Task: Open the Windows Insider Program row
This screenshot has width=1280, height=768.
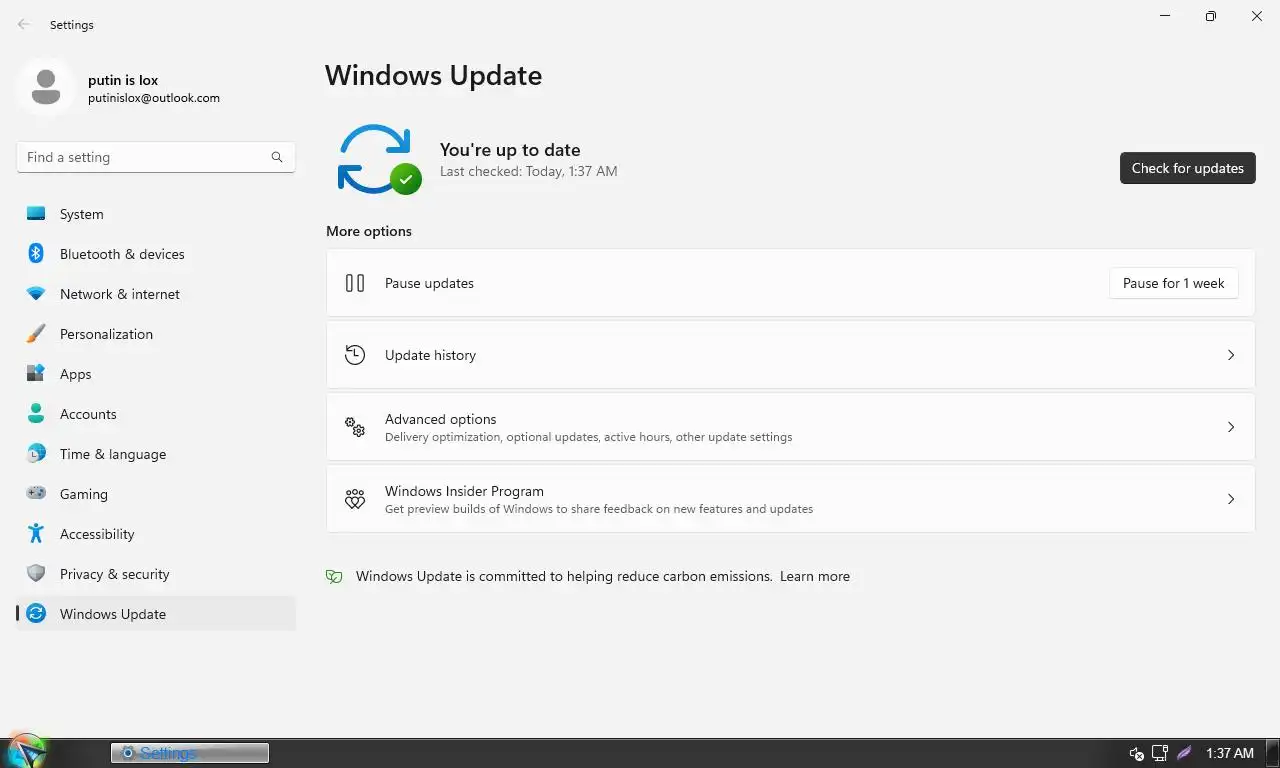Action: (790, 499)
